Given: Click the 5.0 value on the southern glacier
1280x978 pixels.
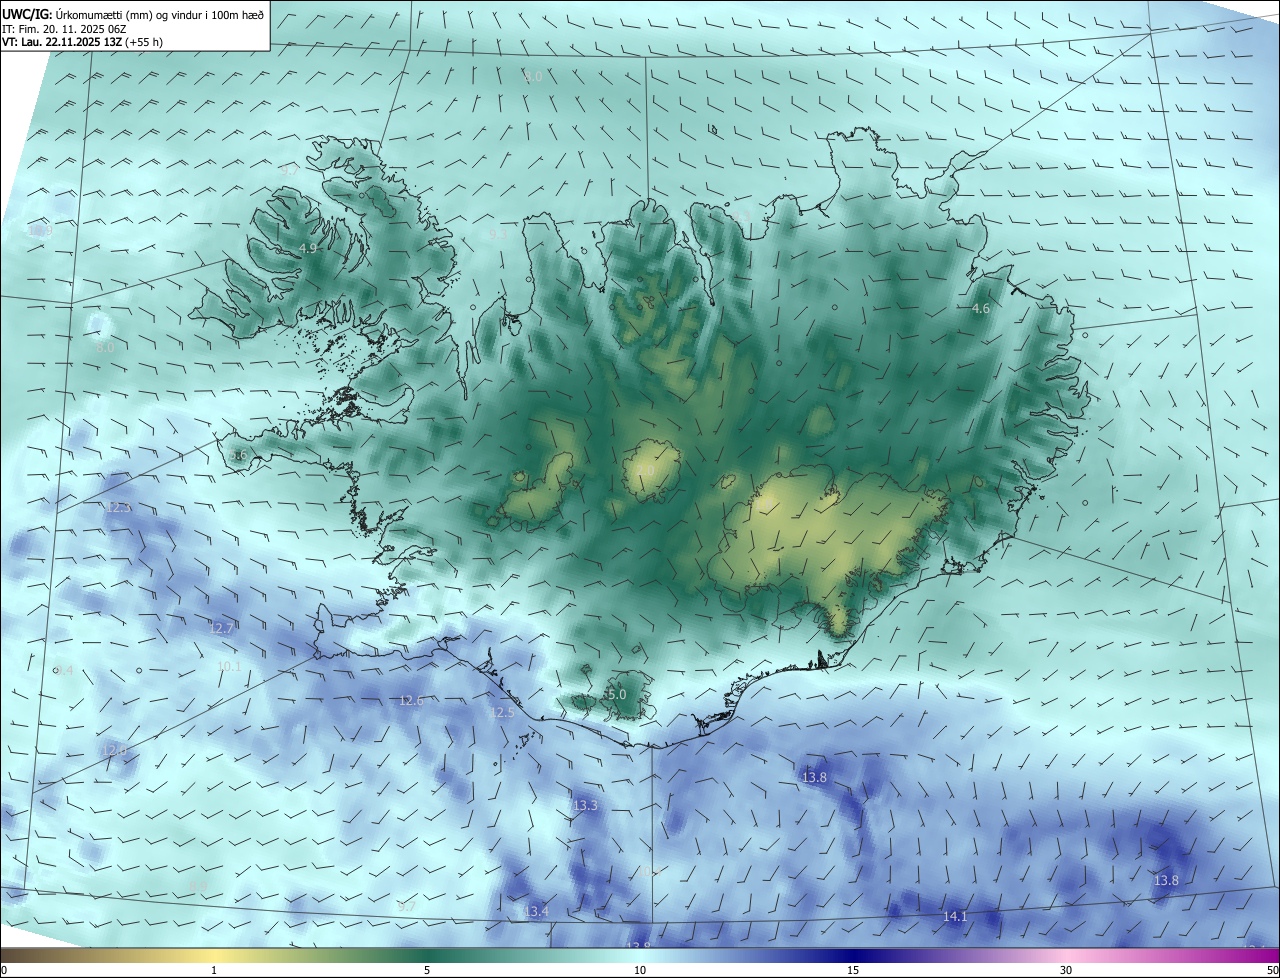Looking at the screenshot, I should [x=616, y=694].
